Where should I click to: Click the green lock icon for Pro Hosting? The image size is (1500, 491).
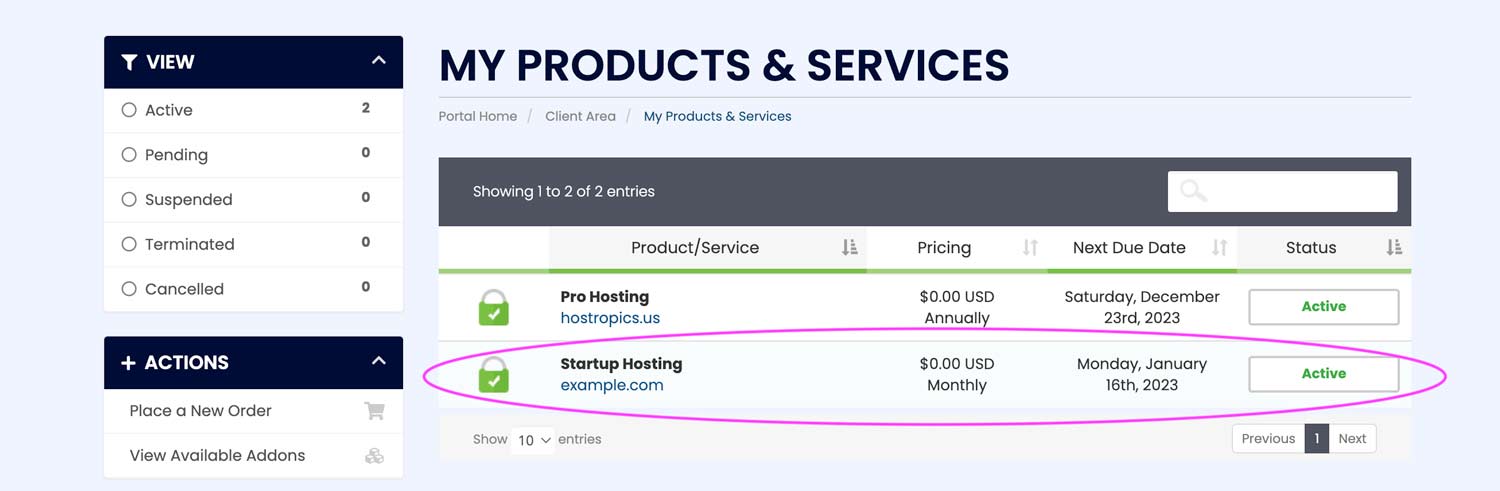[x=493, y=307]
